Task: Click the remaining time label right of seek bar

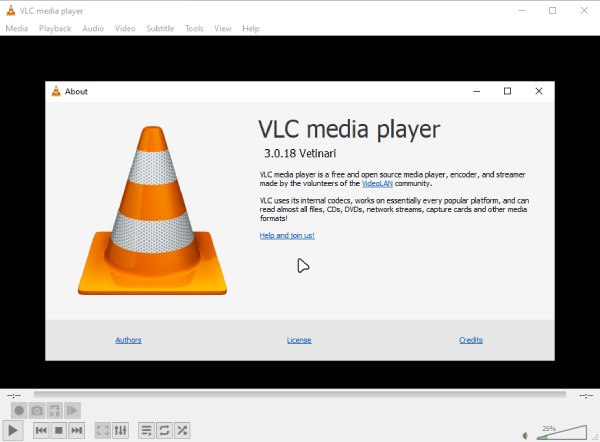Action: click(586, 395)
